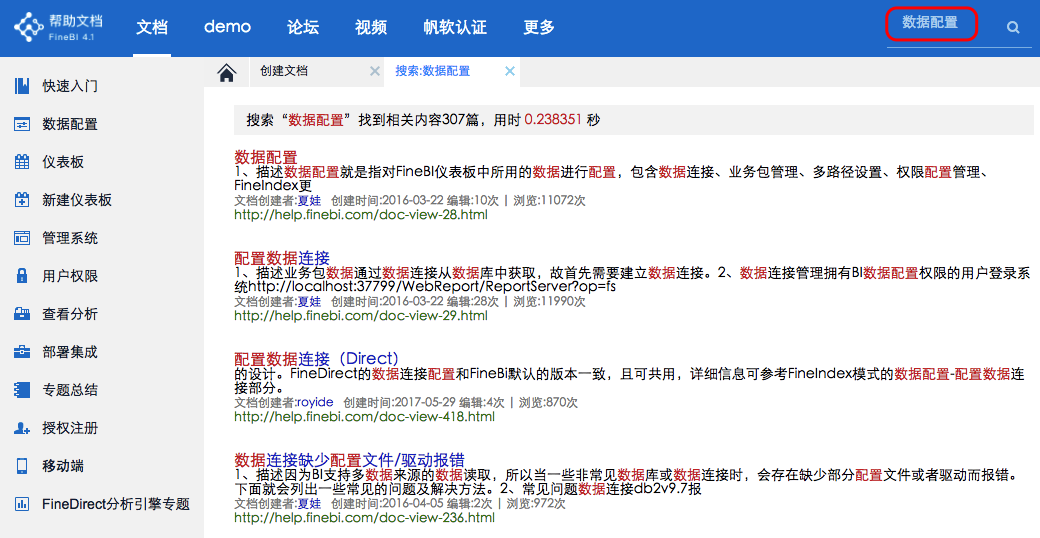Select 仪表板 in the sidebar

tap(63, 162)
